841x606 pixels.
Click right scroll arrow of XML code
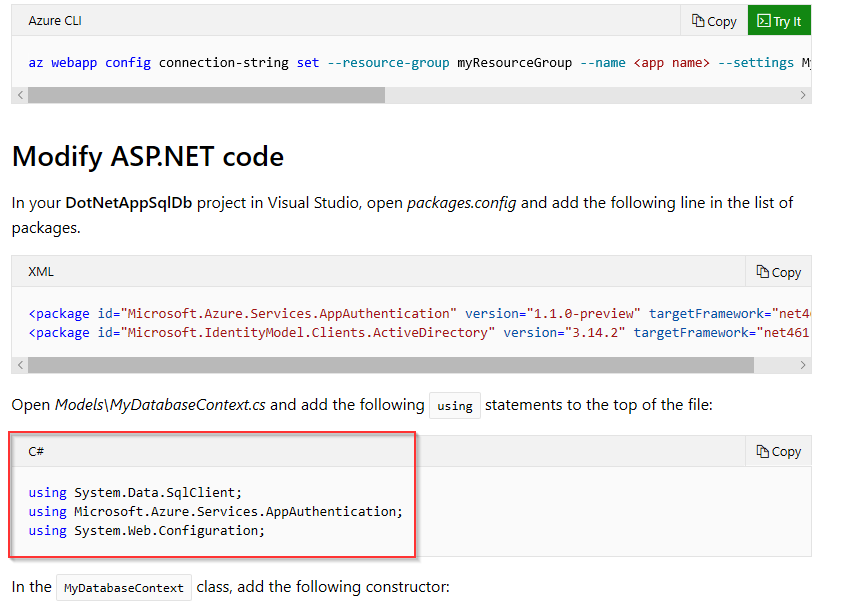[803, 365]
